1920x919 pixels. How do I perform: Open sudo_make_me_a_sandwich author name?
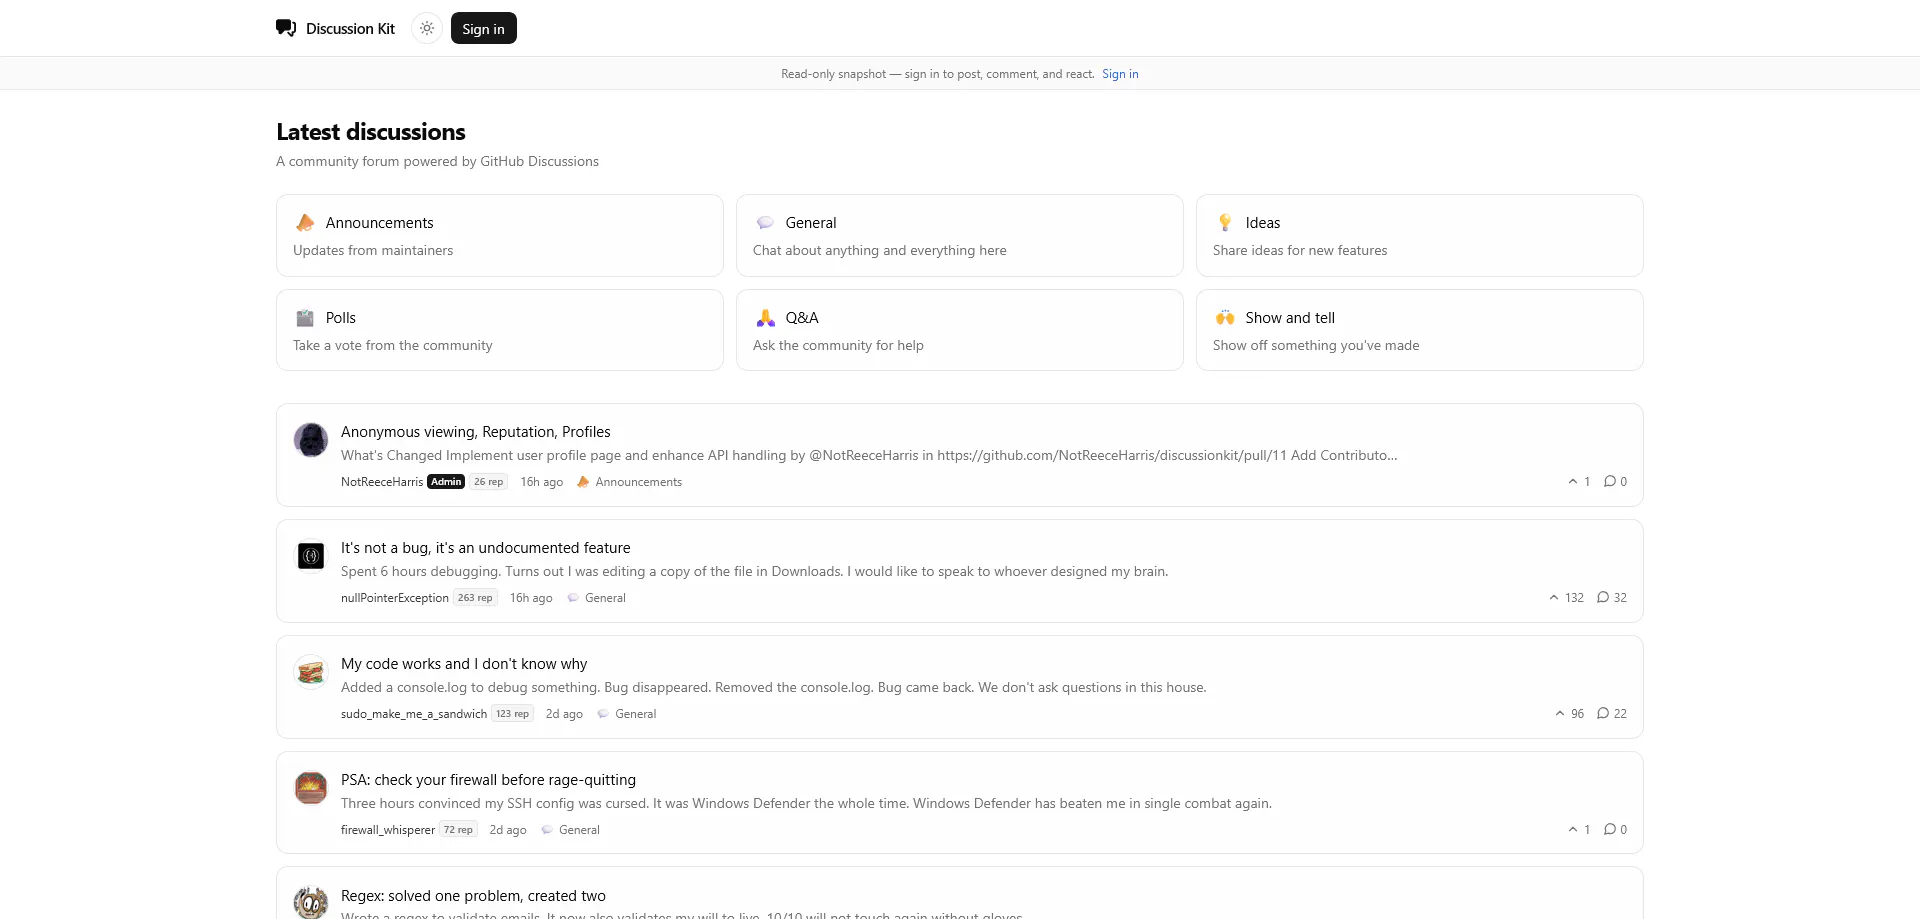(414, 714)
